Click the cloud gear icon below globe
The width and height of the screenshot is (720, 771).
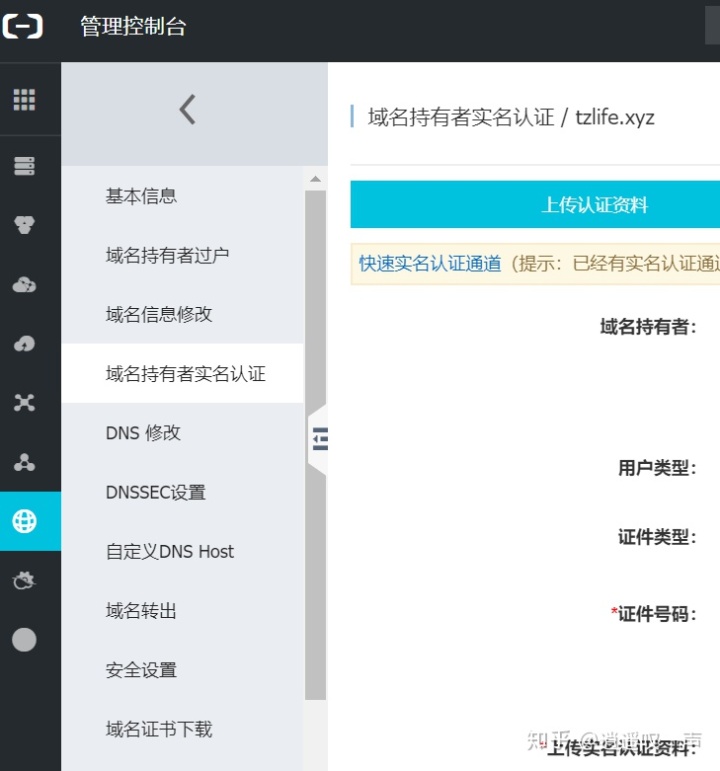[x=24, y=580]
